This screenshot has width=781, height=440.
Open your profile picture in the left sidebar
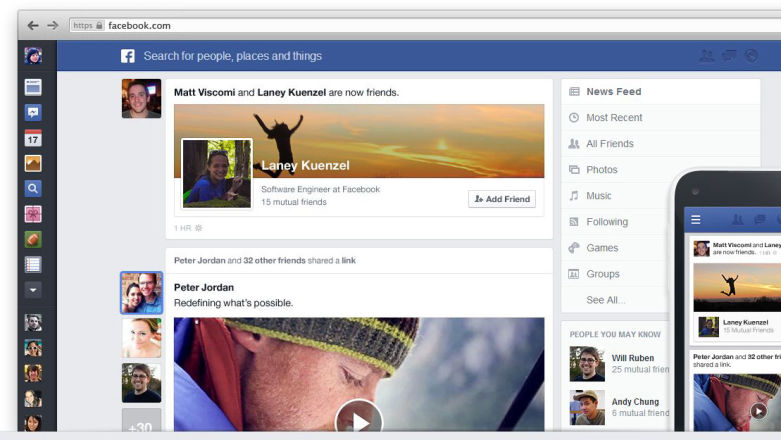pos(33,55)
